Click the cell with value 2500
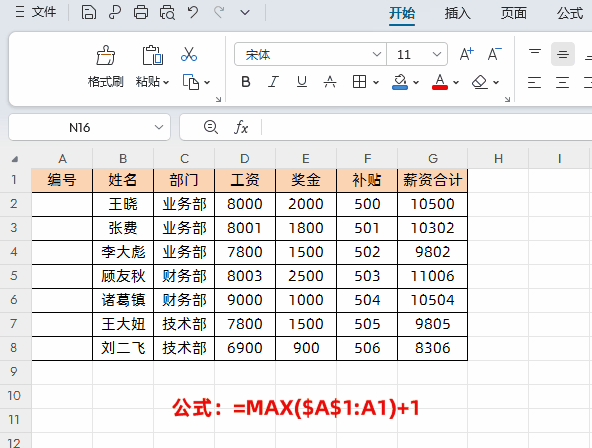The height and width of the screenshot is (448, 592). tap(306, 276)
